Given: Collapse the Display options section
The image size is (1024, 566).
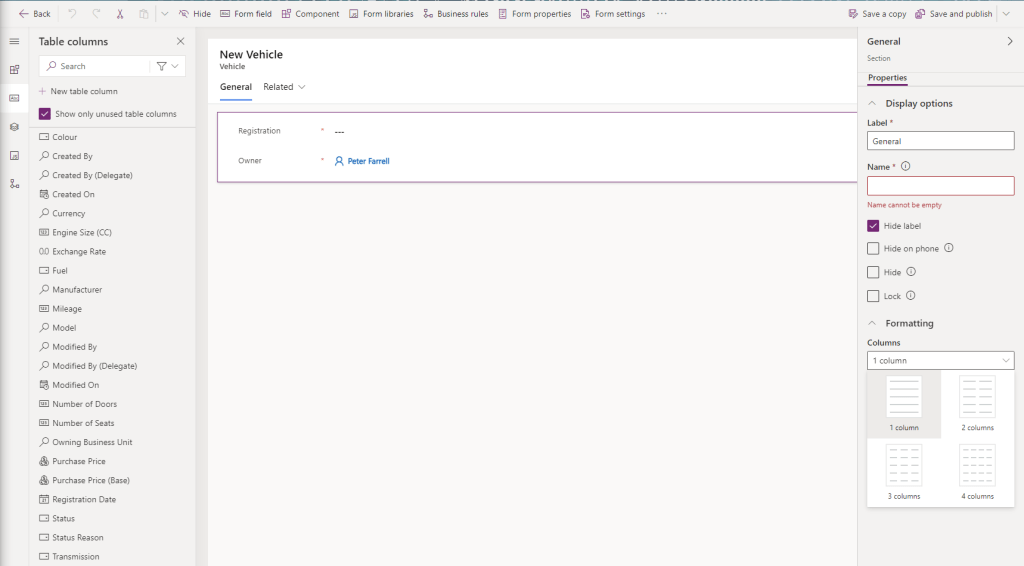Looking at the screenshot, I should (872, 103).
